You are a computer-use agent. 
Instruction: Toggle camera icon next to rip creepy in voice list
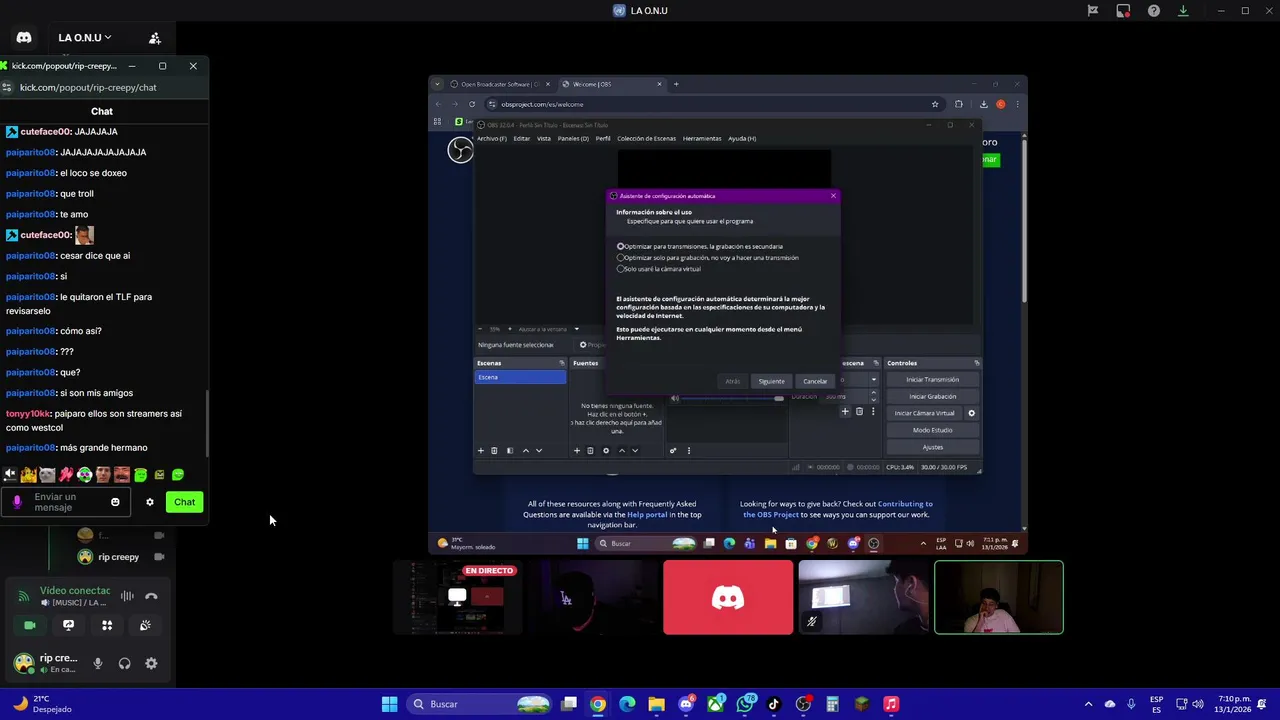pyautogui.click(x=159, y=557)
